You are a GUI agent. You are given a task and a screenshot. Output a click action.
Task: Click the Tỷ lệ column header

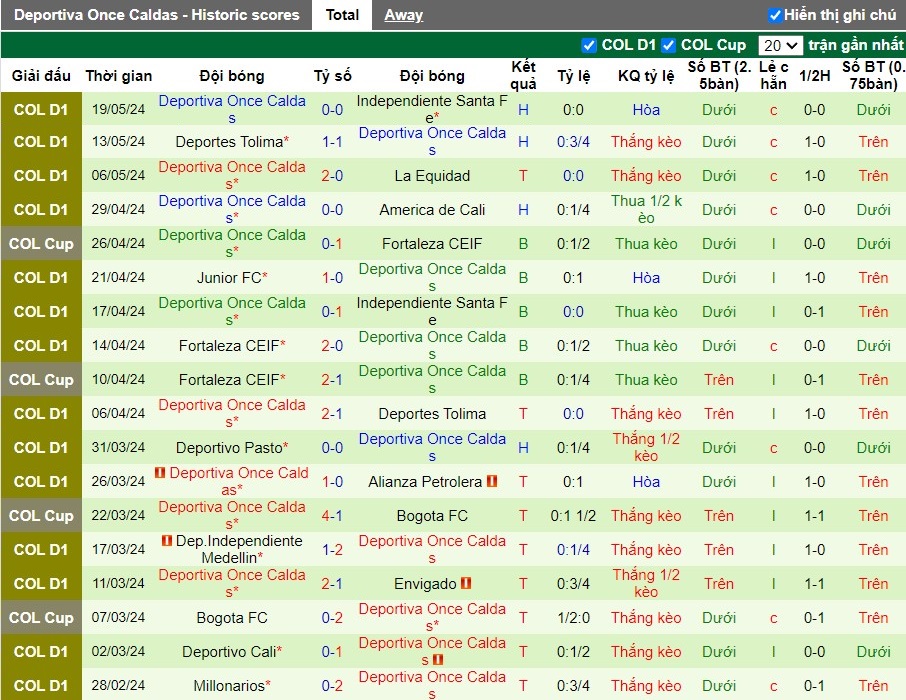573,76
